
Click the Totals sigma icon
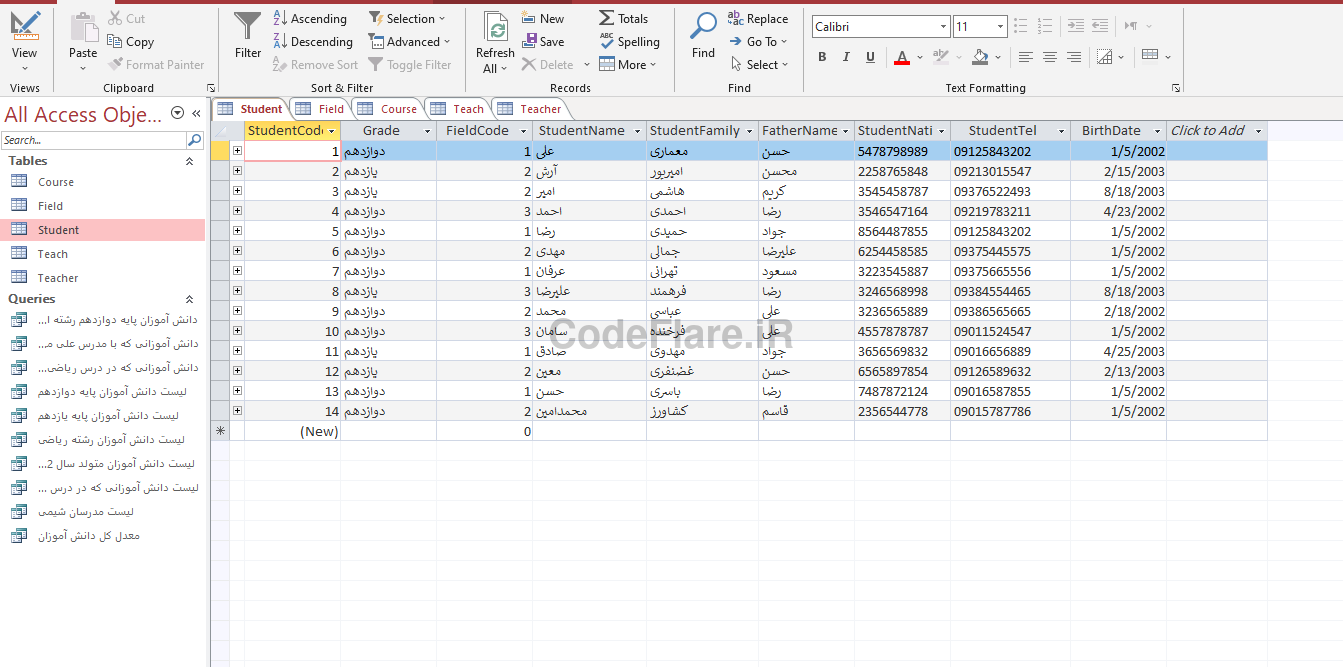coord(607,18)
